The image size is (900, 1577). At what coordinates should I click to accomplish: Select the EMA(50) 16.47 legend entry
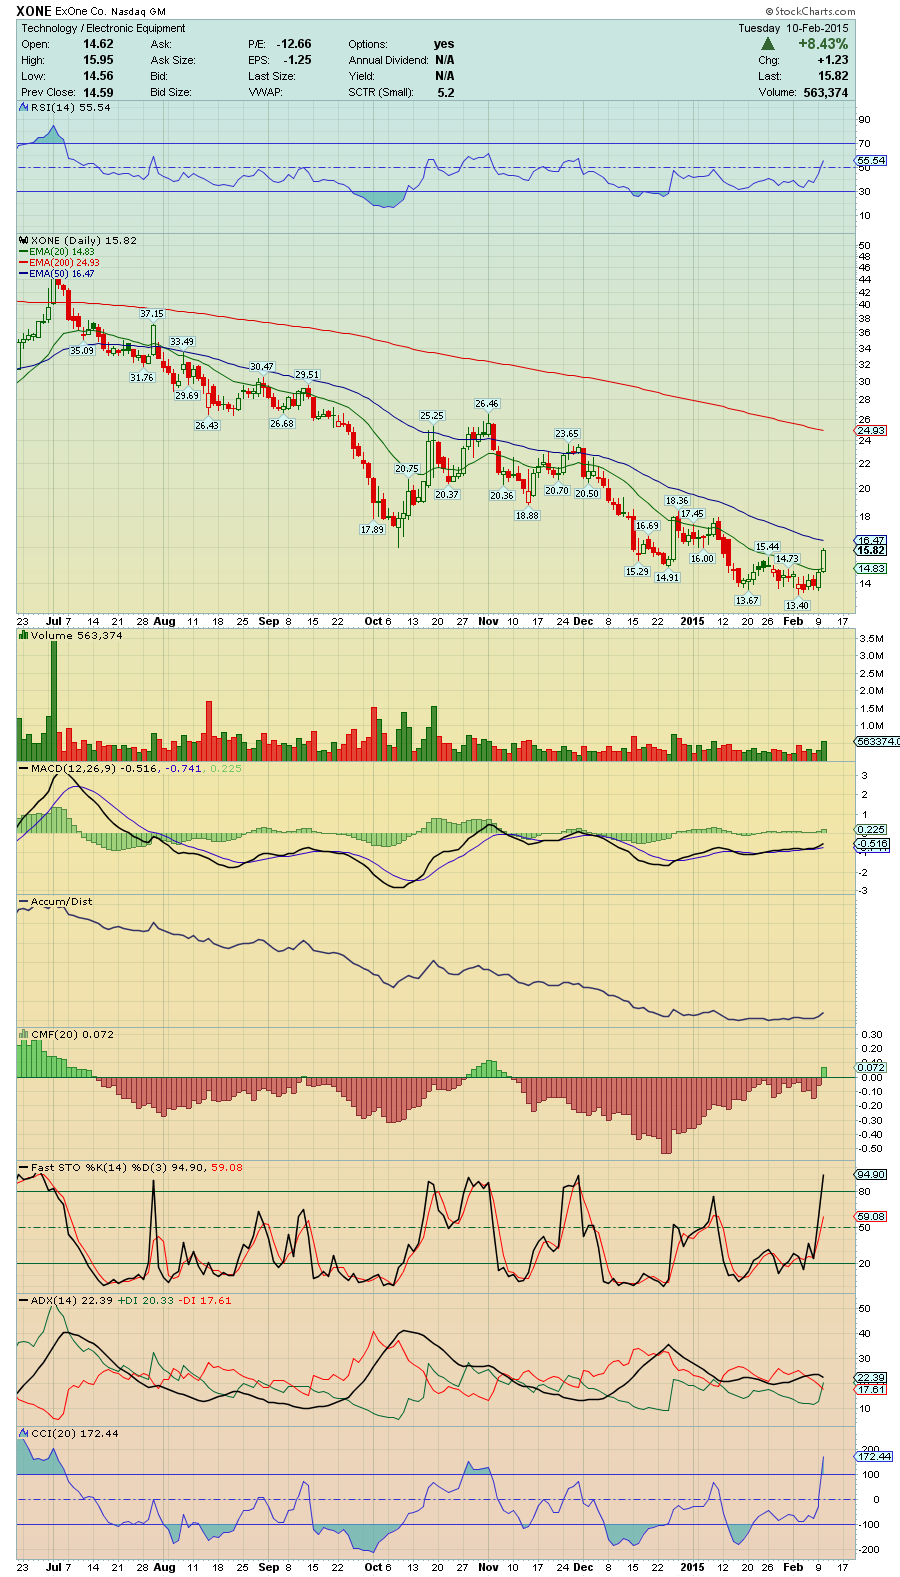click(x=56, y=274)
